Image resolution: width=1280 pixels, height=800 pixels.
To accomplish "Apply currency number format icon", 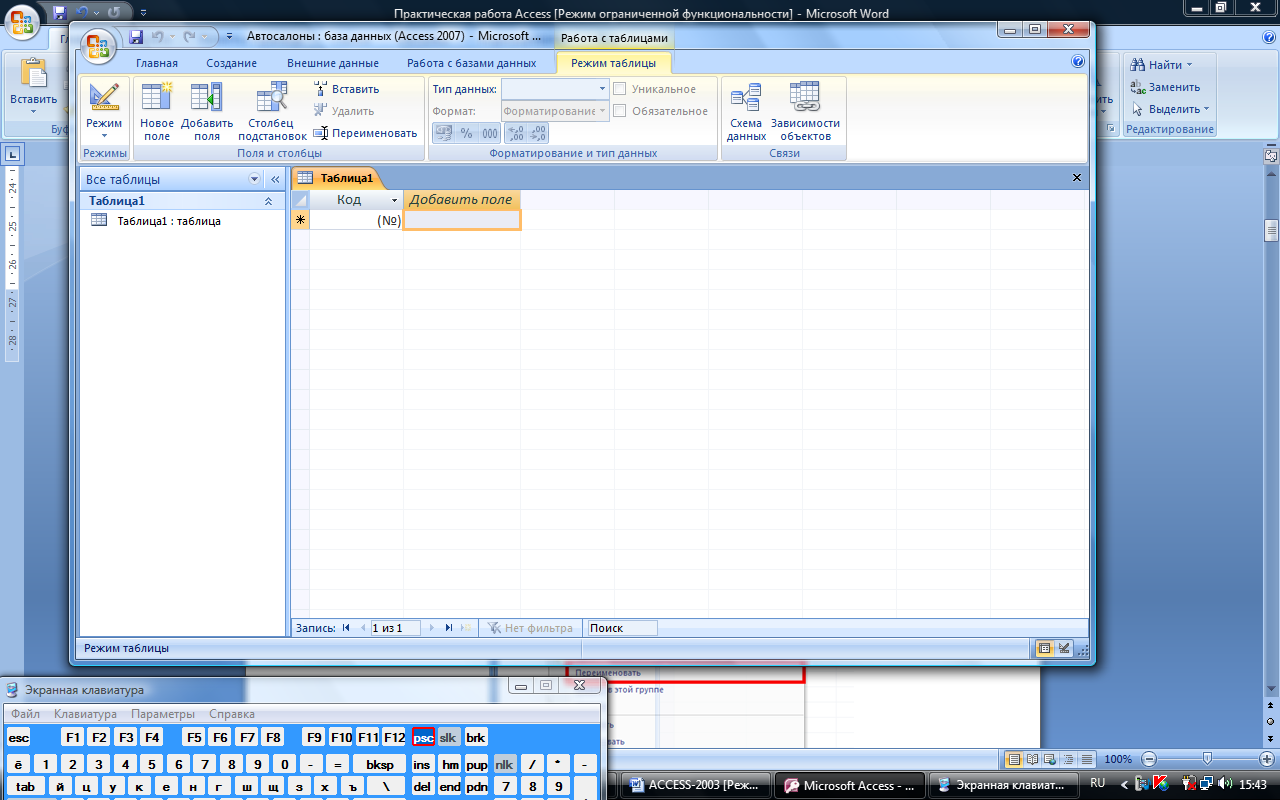I will [443, 133].
